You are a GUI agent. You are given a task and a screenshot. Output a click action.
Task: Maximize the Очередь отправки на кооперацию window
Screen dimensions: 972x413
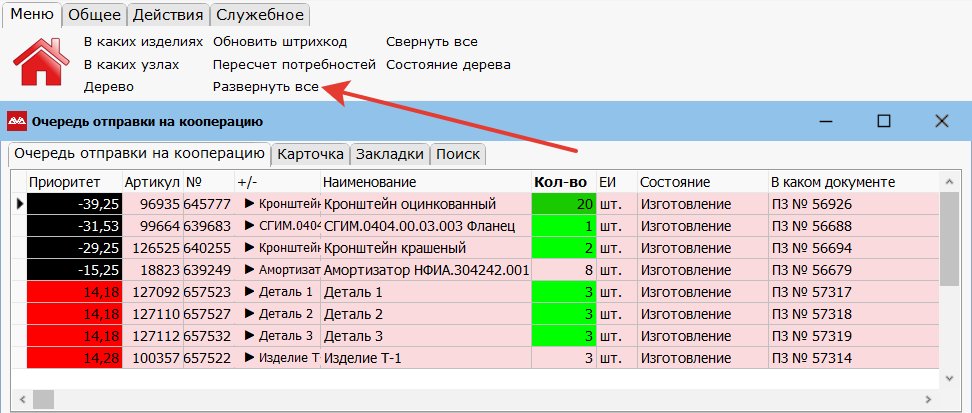pos(883,121)
